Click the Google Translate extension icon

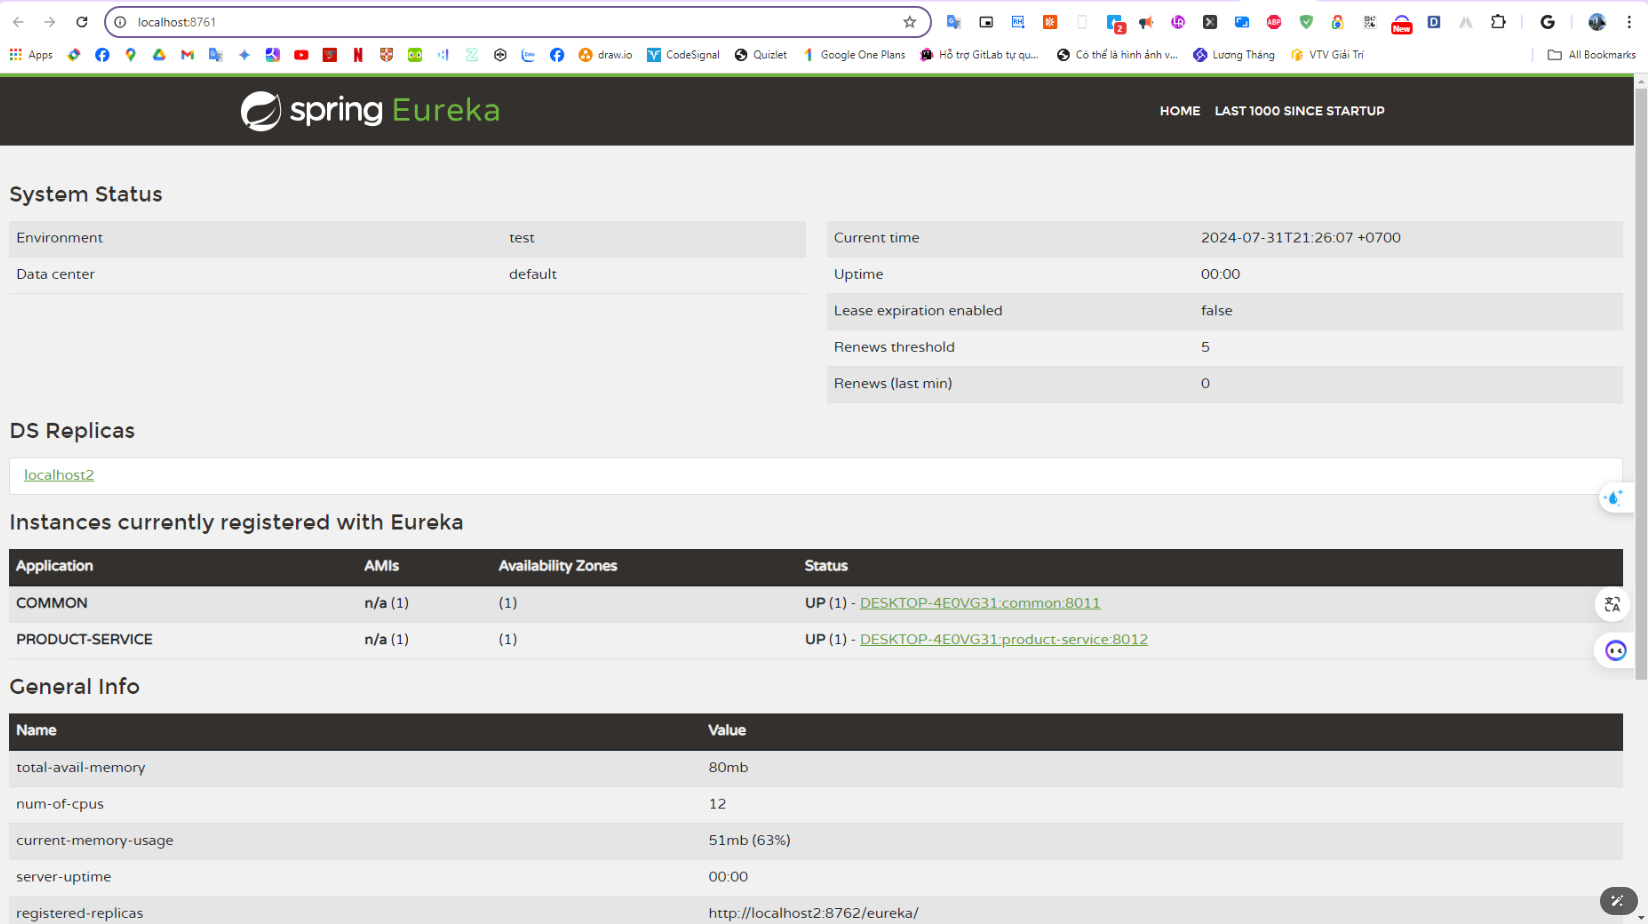pos(954,22)
